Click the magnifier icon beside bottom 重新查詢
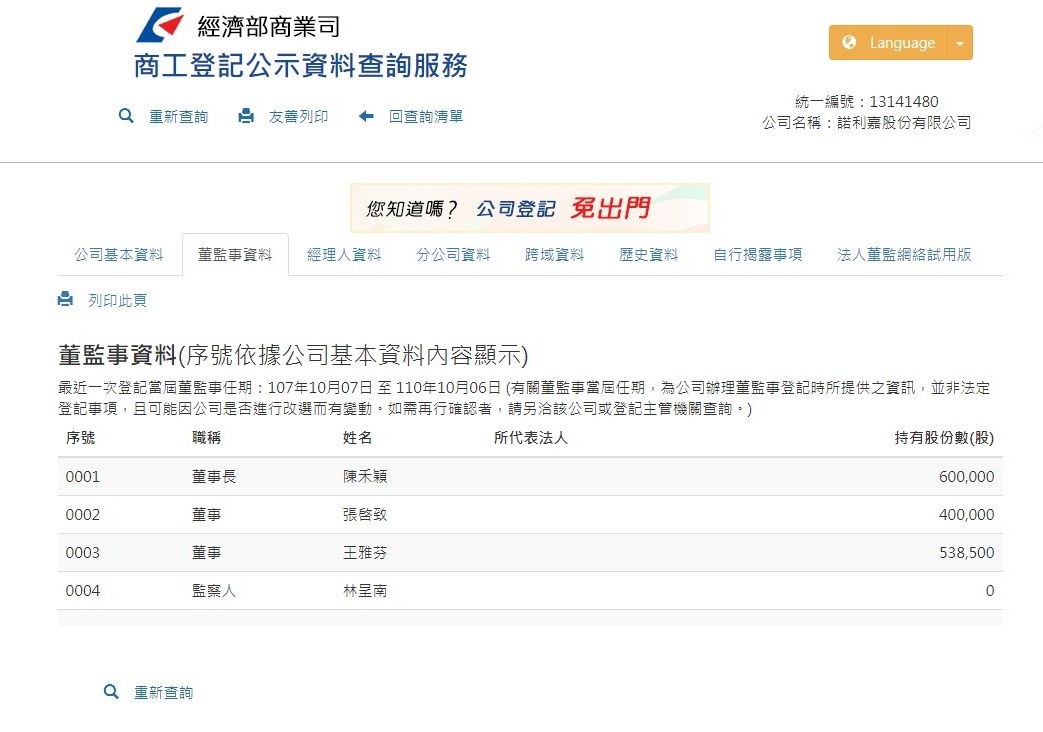1043x732 pixels. (111, 691)
